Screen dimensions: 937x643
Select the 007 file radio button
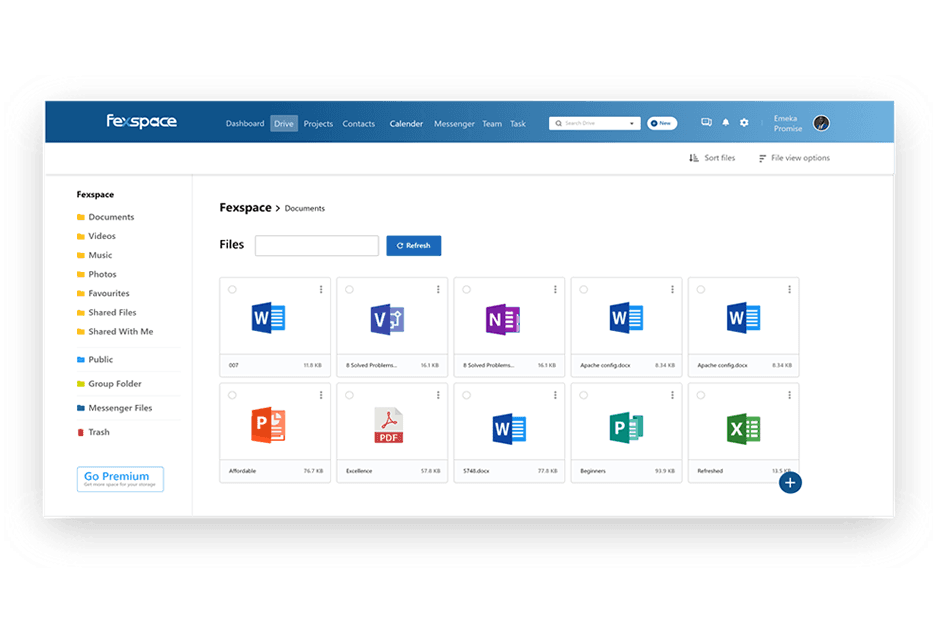point(232,289)
